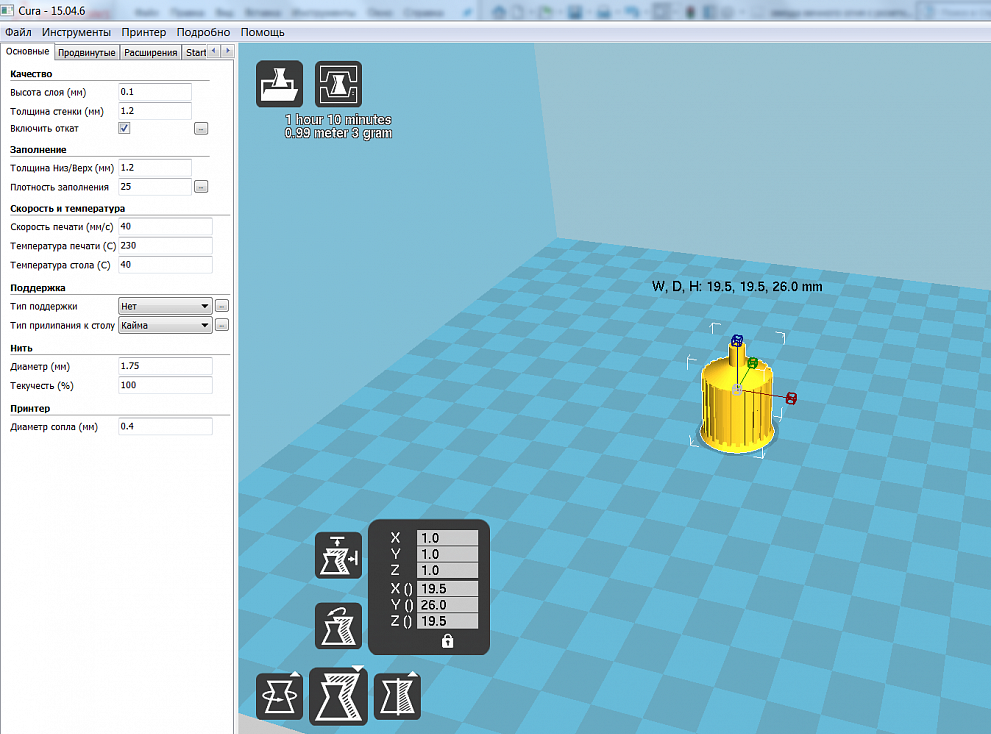Click the '1 hour 10 minutes' print time text
991x734 pixels.
tap(338, 119)
